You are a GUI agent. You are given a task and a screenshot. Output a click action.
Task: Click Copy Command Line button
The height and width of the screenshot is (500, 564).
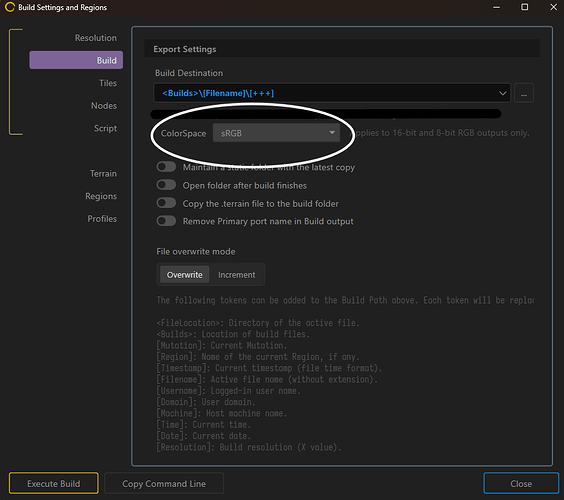click(164, 483)
